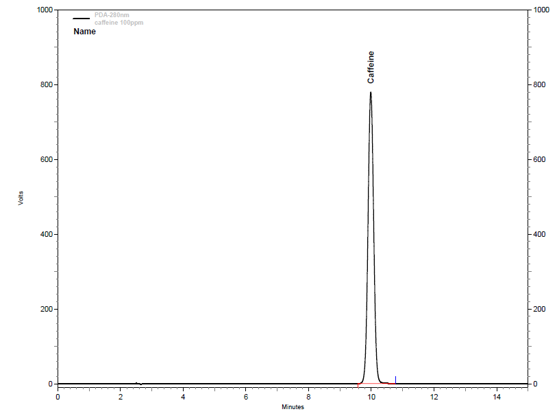Click the black legend line sample
557x416 pixels.
81,18
